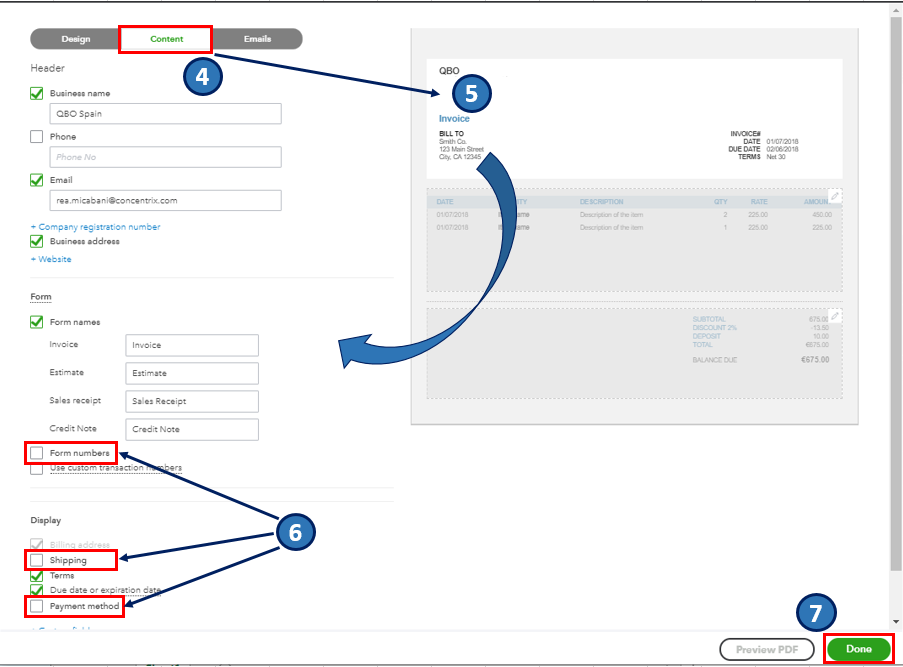Click the Business name field with QBO Spain
Image resolution: width=903 pixels, height=667 pixels.
click(166, 114)
